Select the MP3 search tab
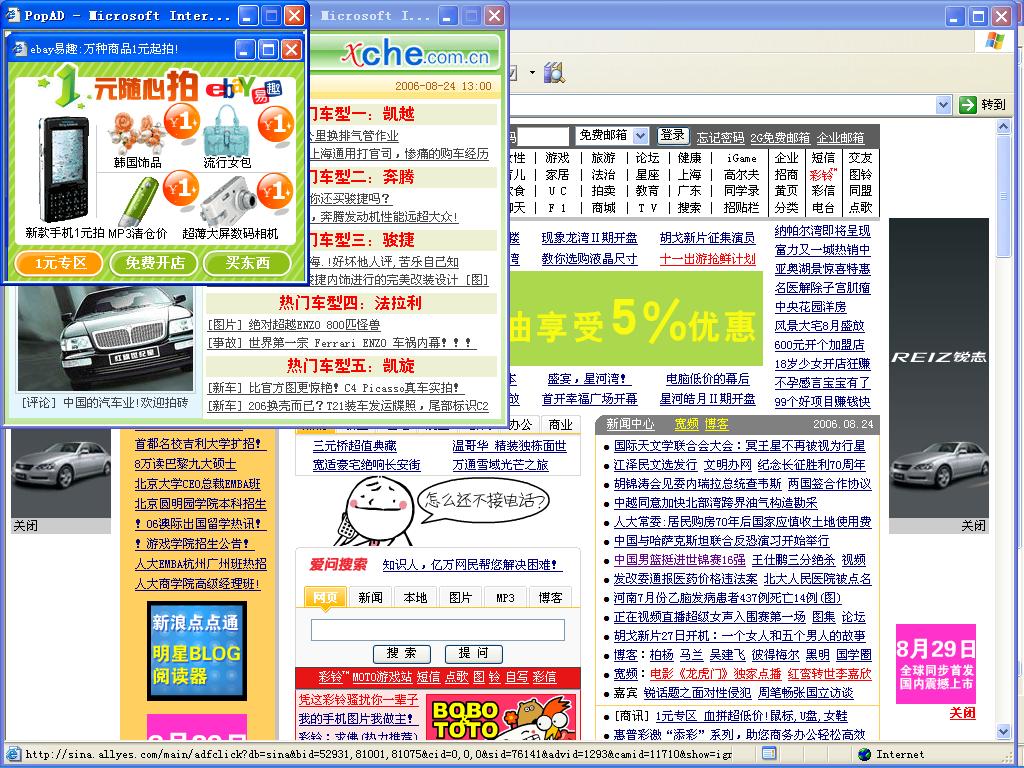The width and height of the screenshot is (1024, 768). [x=505, y=598]
